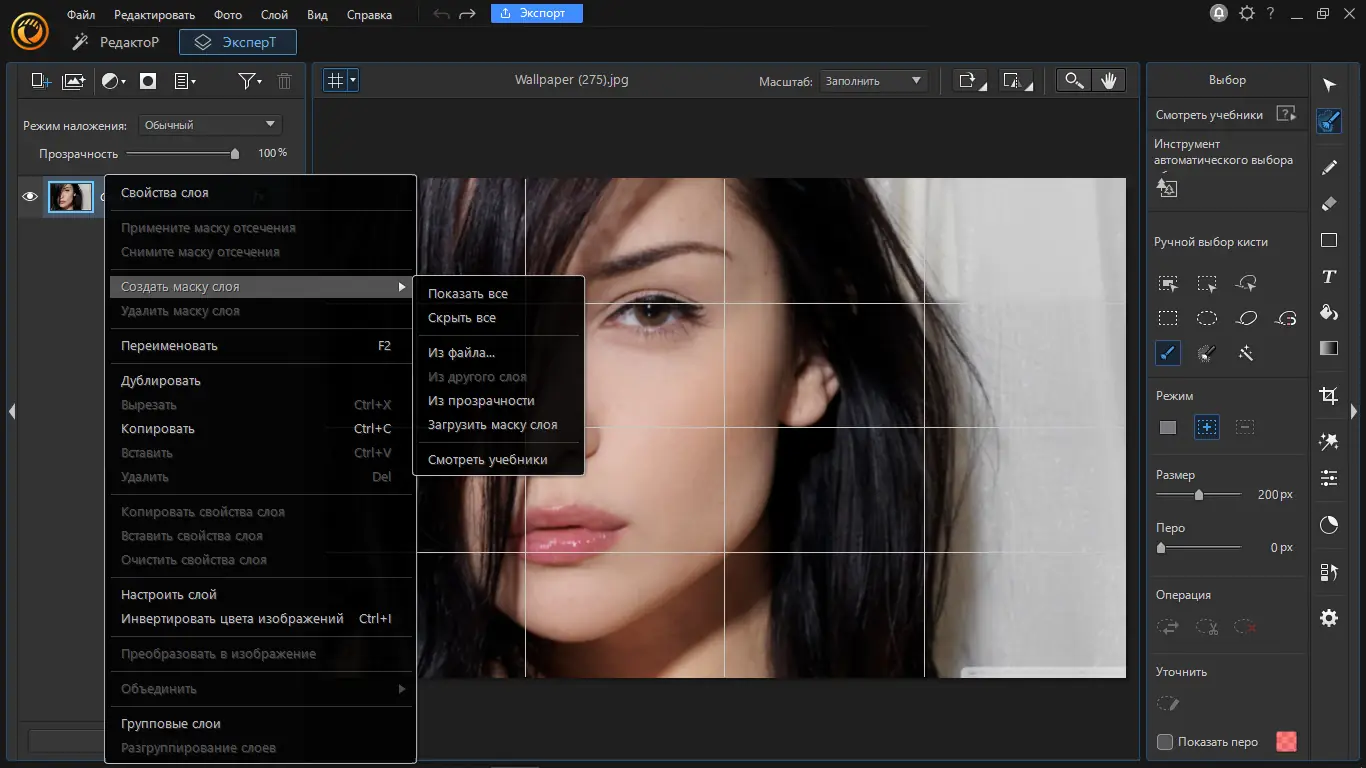The image size is (1366, 768).
Task: Toggle visibility eye of the layer
Action: click(x=30, y=197)
